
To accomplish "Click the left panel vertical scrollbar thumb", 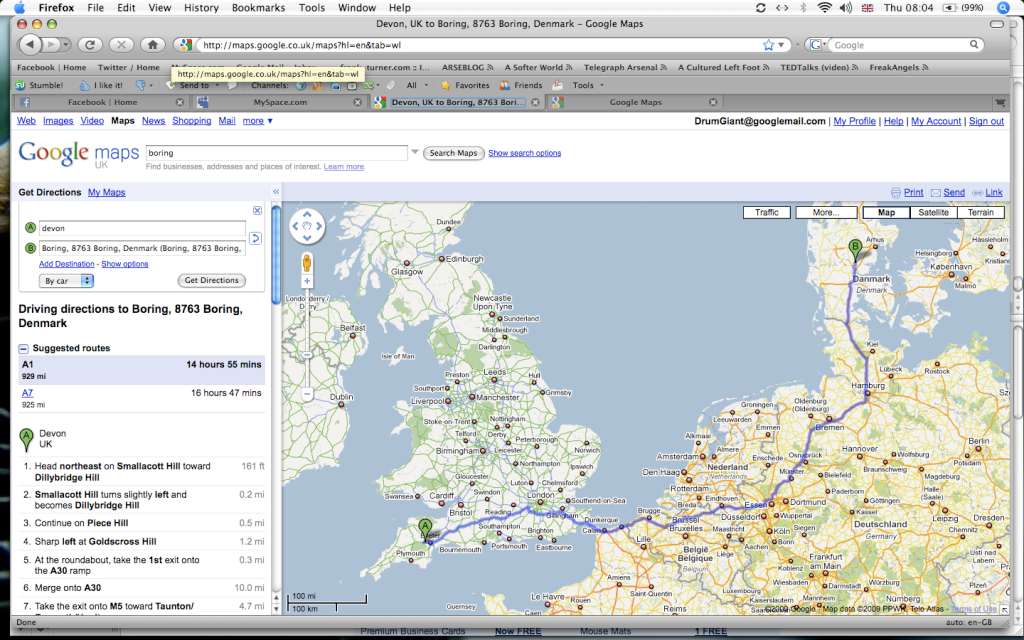I will 276,253.
